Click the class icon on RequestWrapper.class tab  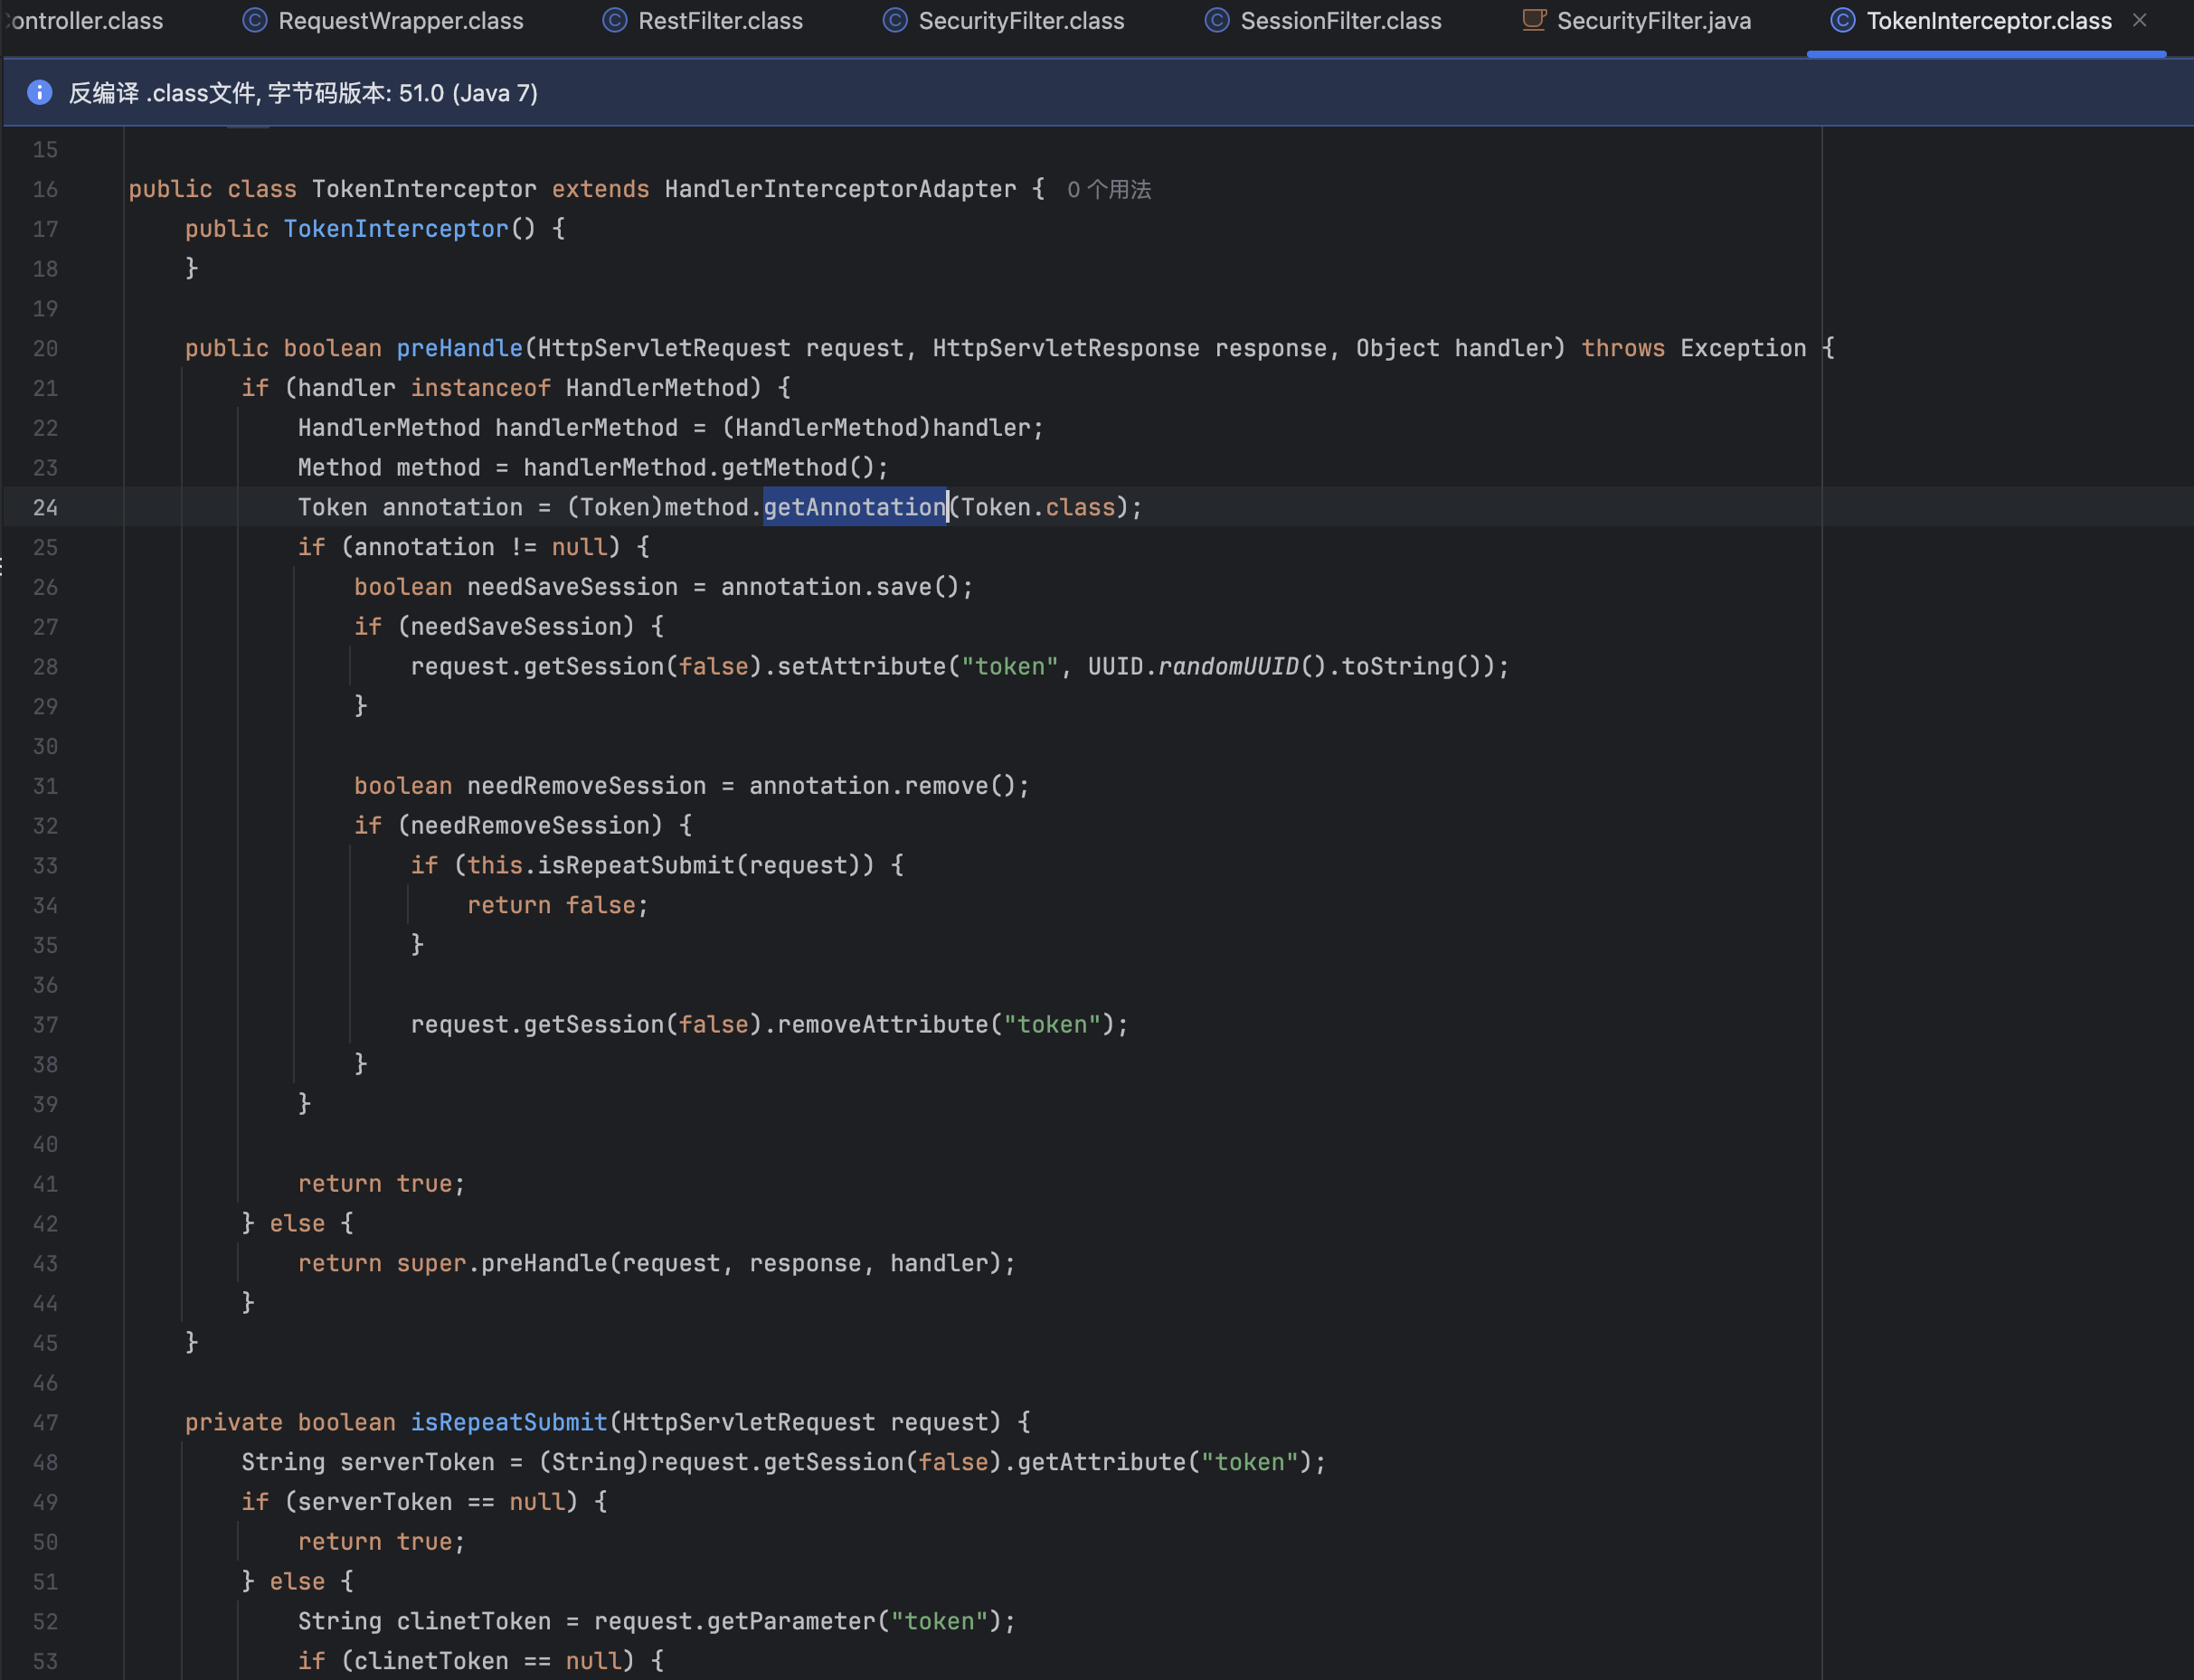[x=255, y=20]
